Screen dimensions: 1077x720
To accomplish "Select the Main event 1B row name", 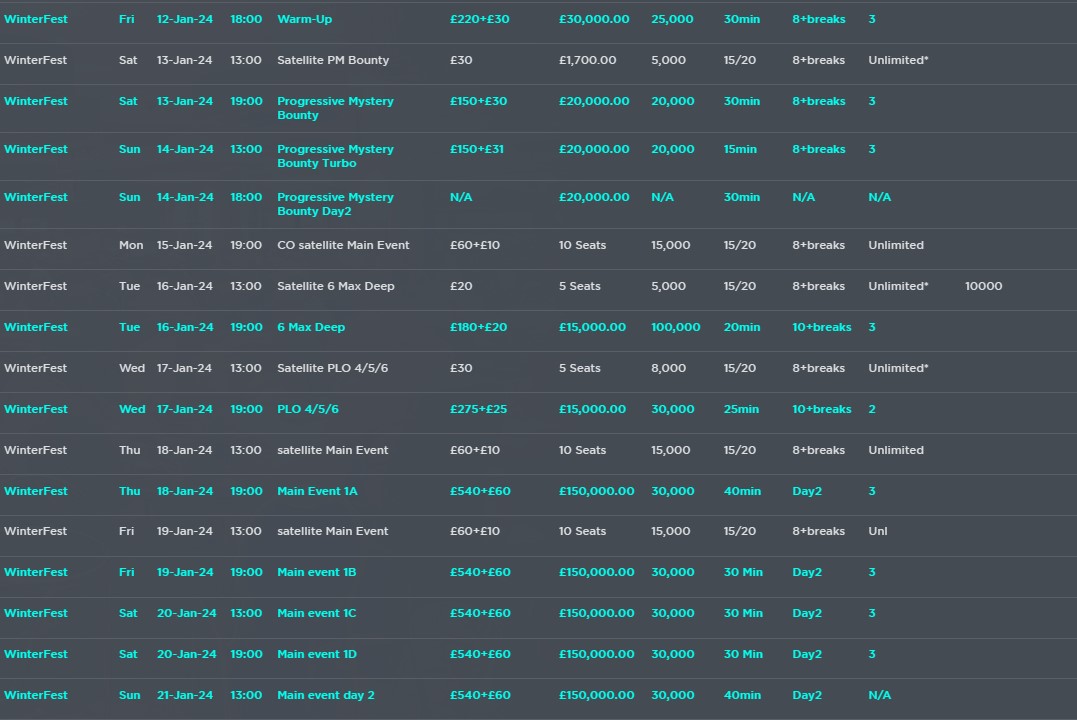I will pos(316,572).
